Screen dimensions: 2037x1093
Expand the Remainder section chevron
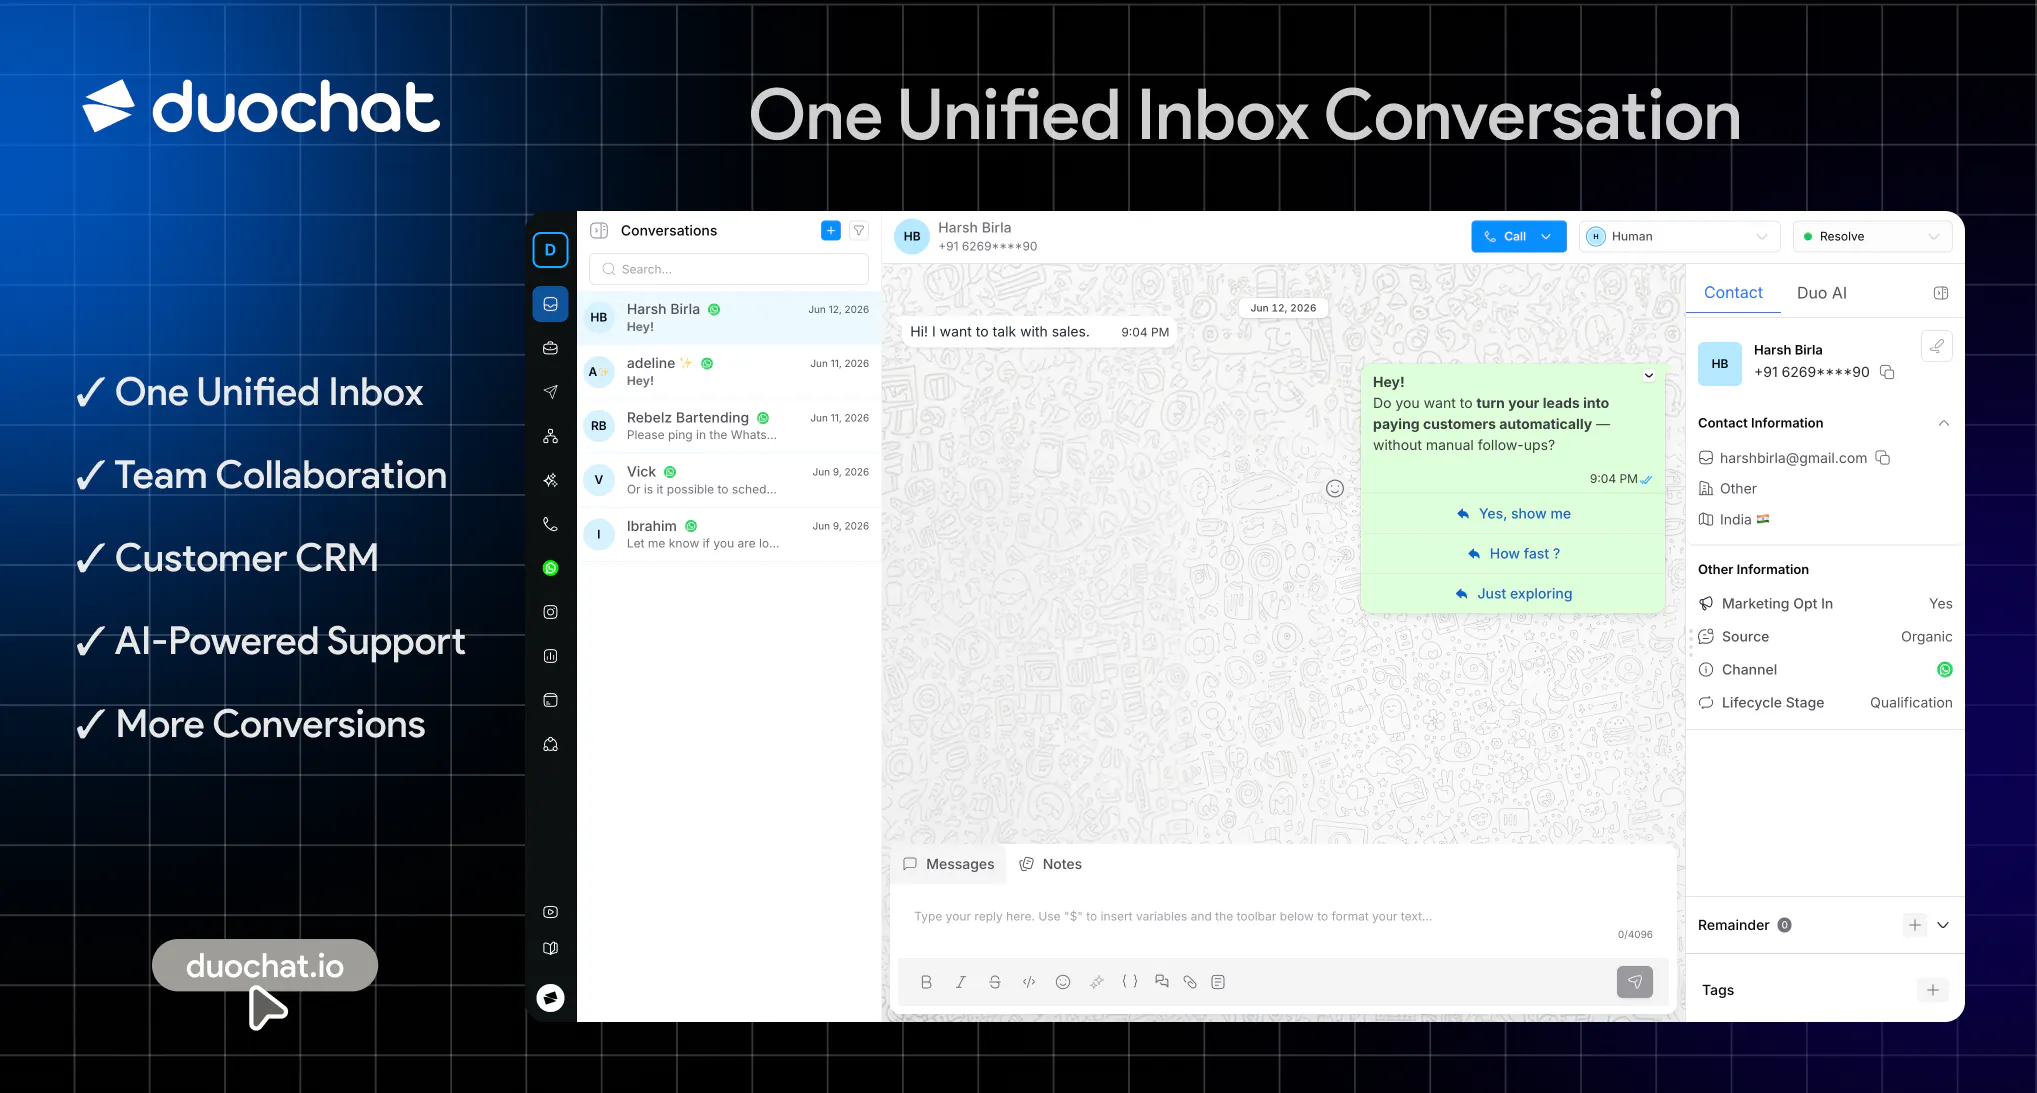point(1943,925)
